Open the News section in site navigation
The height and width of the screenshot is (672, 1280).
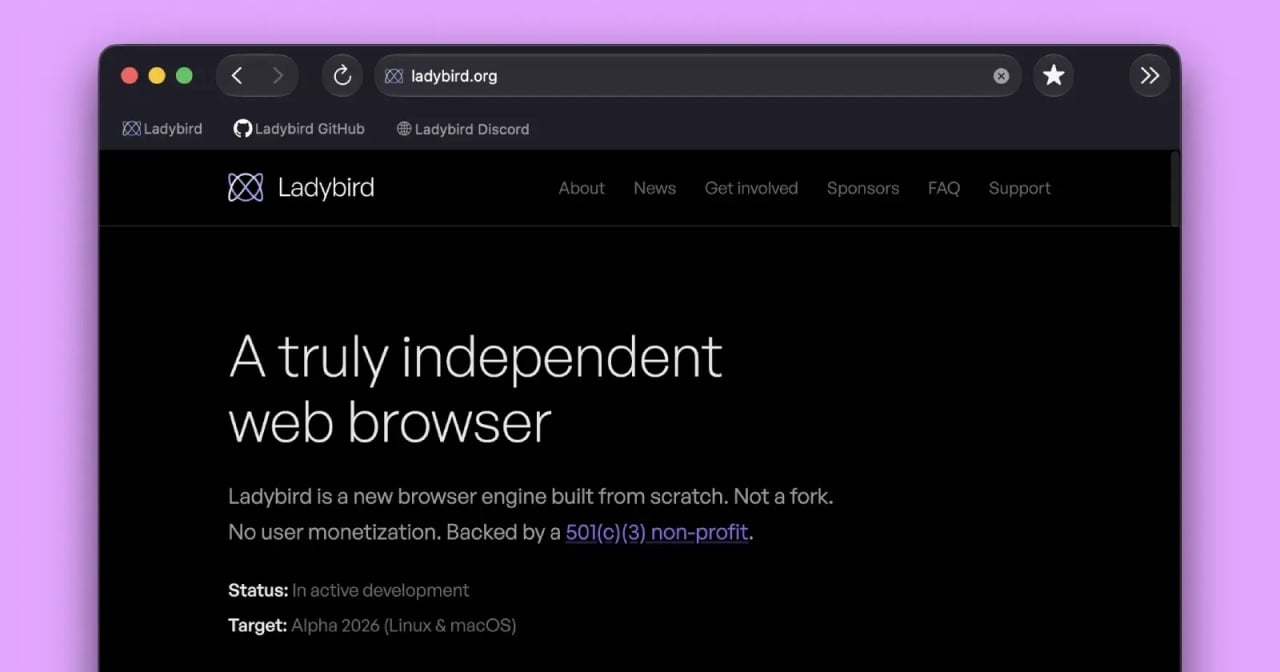[x=655, y=188]
